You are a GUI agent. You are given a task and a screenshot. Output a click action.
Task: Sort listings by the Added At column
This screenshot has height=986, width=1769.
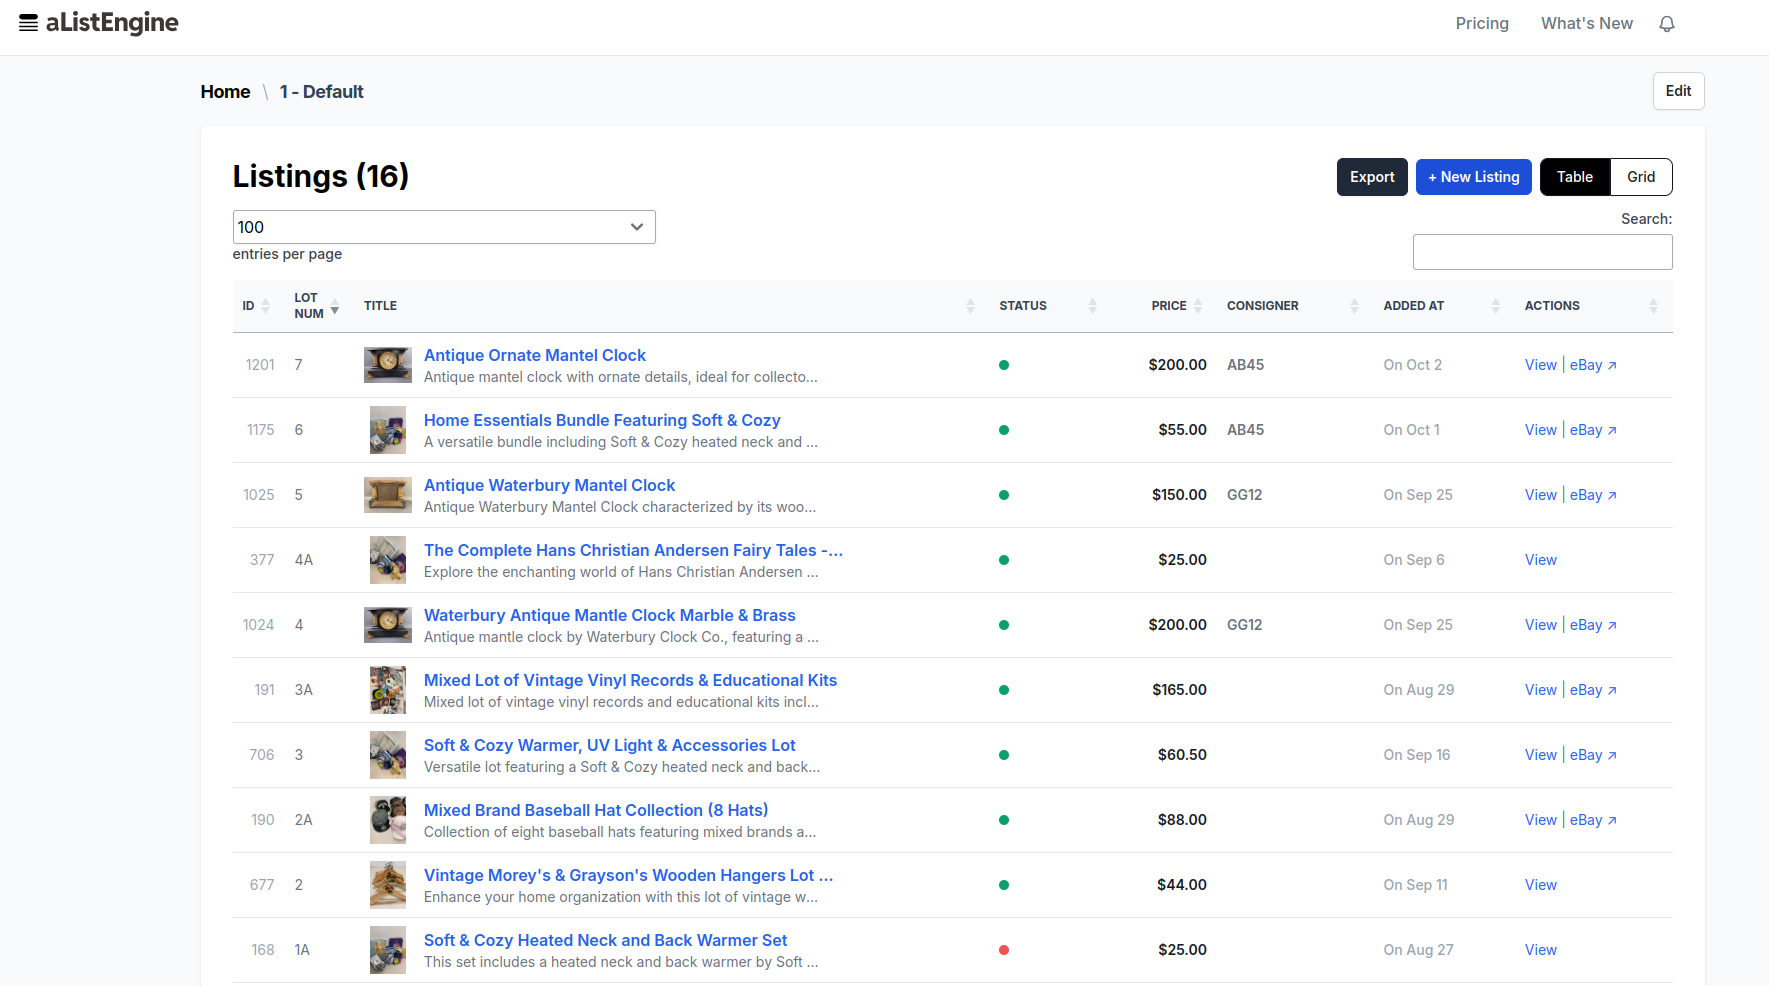point(1495,306)
